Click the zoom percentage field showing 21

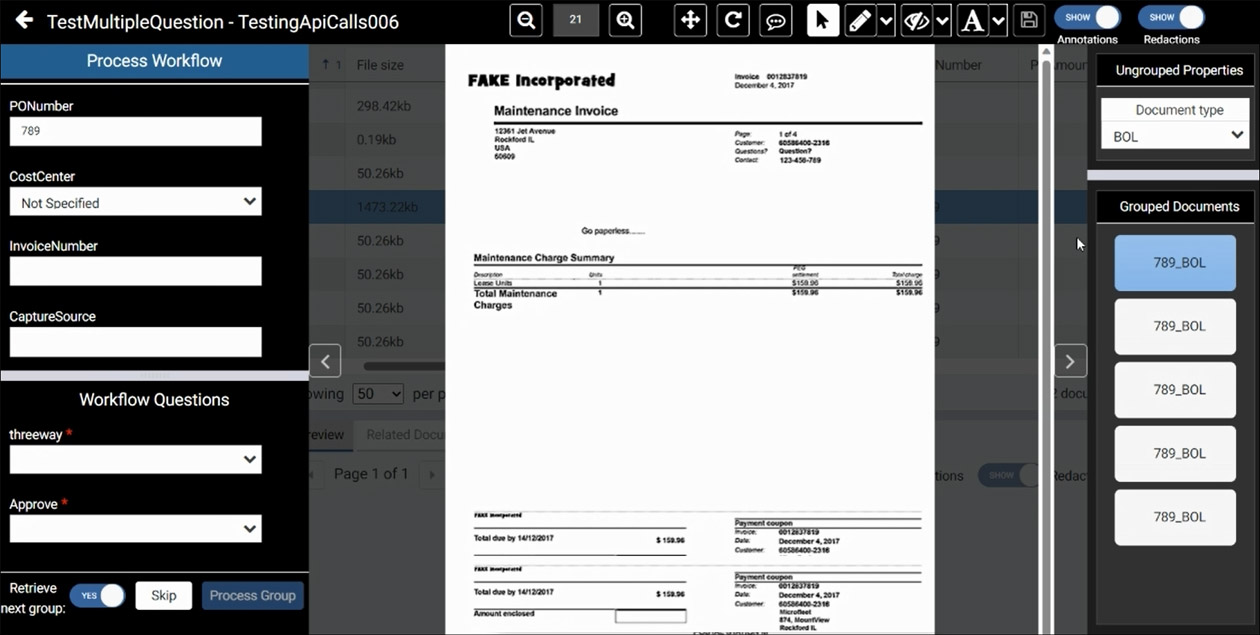click(x=576, y=20)
